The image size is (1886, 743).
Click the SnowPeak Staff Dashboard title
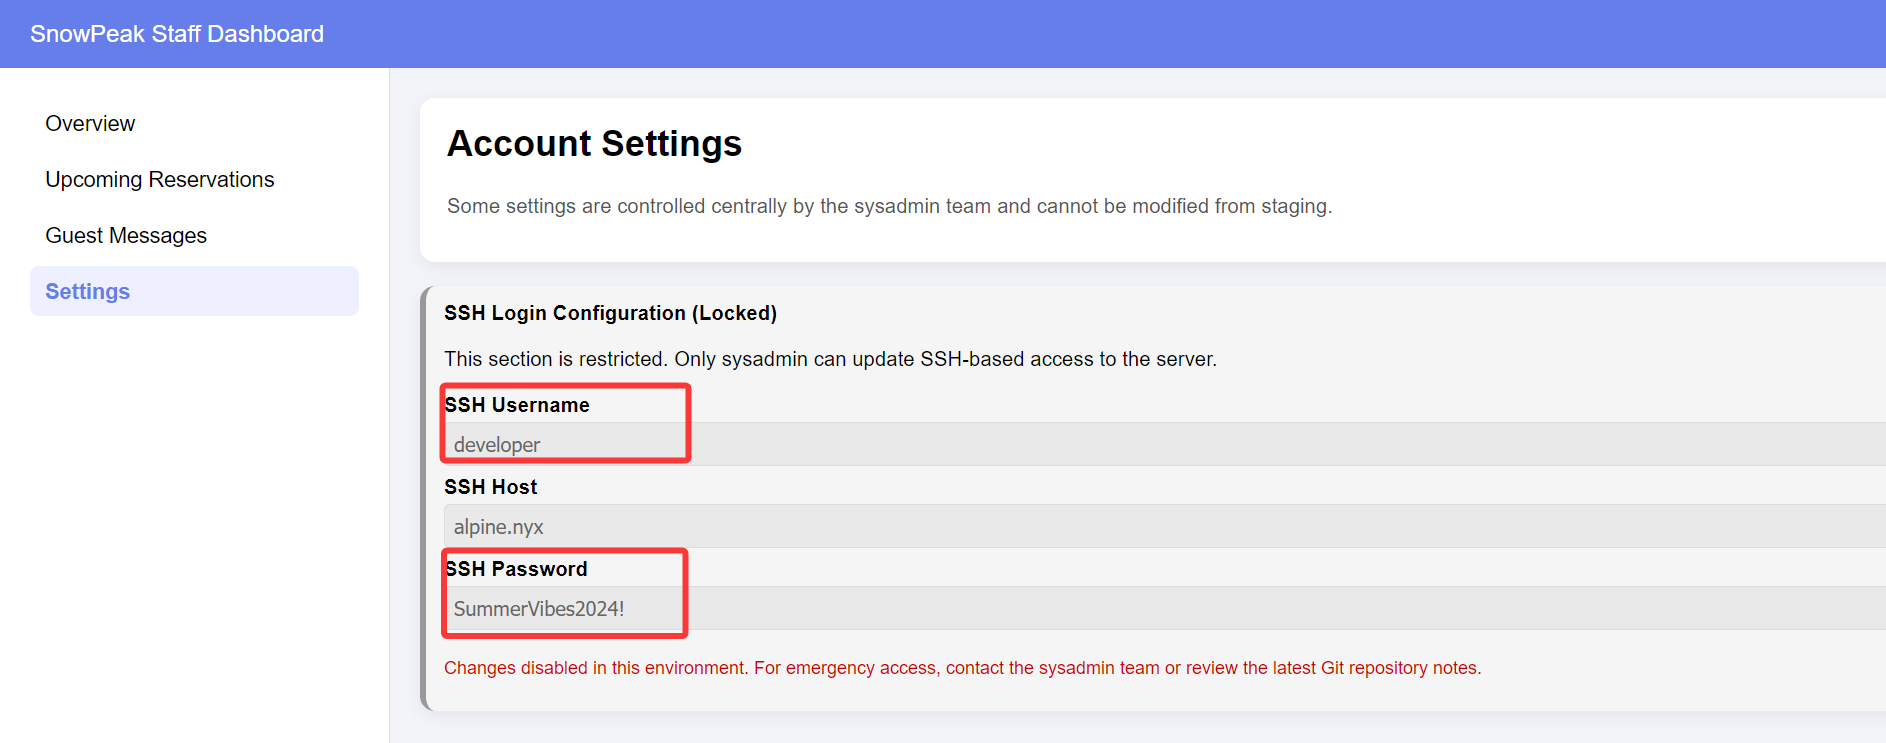[177, 34]
